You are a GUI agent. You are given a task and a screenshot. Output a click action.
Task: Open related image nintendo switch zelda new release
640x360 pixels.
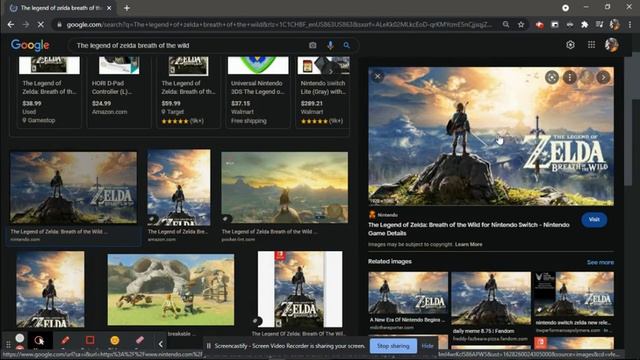coord(574,294)
